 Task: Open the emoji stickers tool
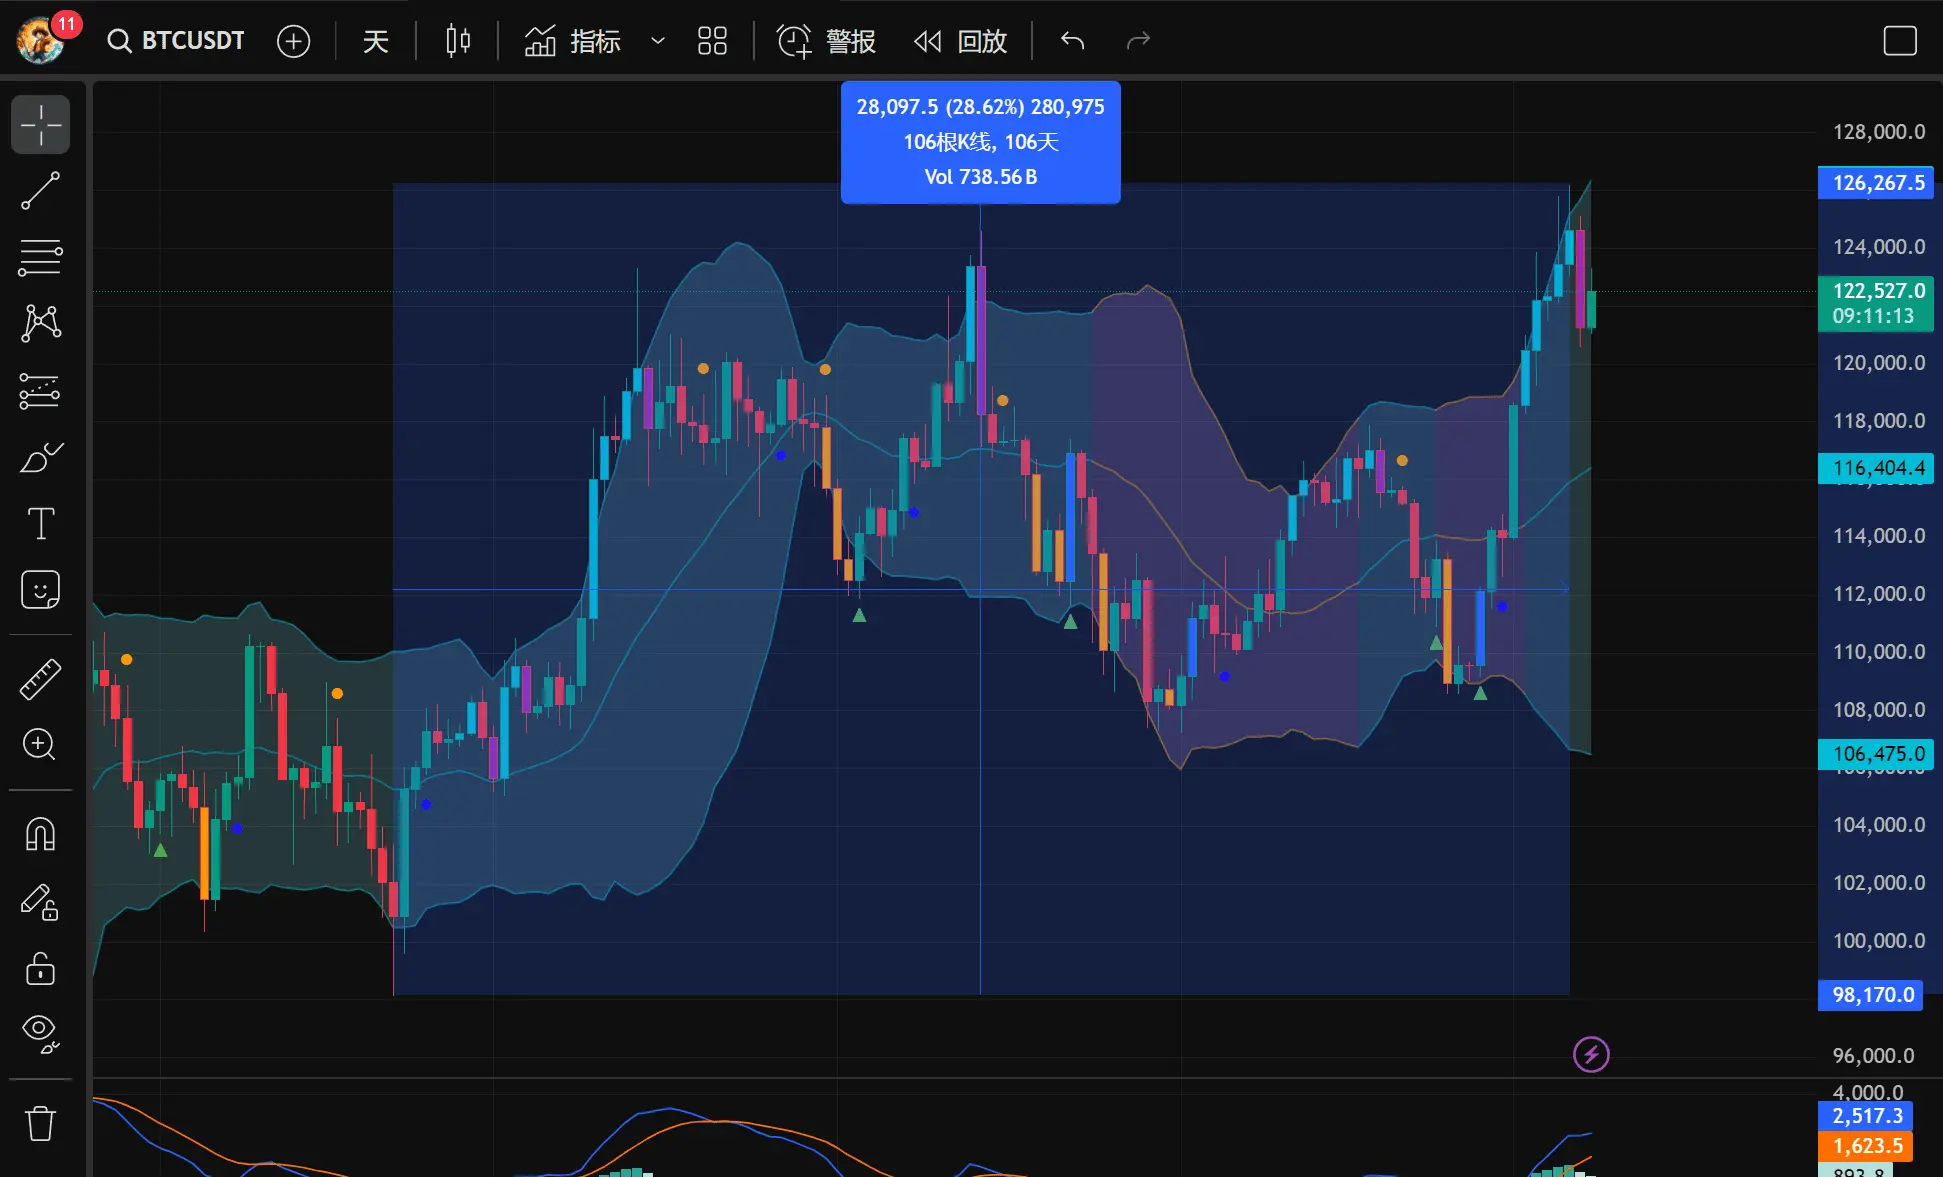click(40, 590)
